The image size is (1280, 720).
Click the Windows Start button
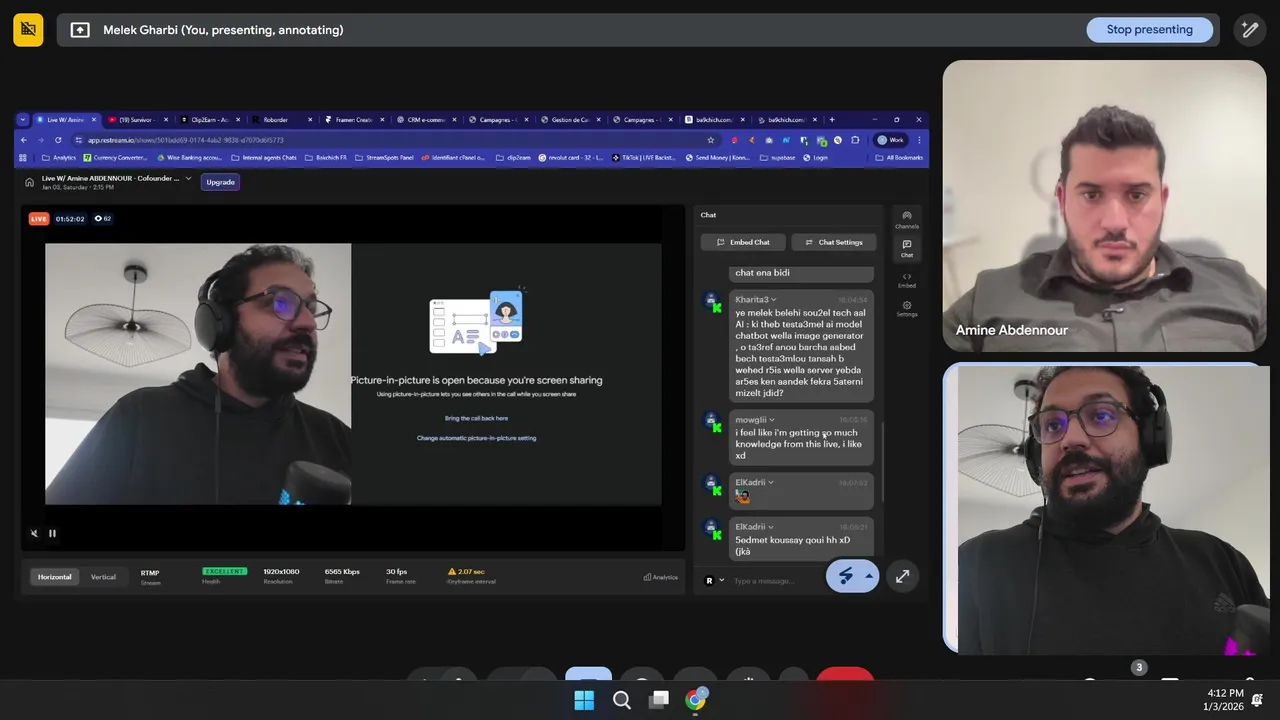point(584,700)
